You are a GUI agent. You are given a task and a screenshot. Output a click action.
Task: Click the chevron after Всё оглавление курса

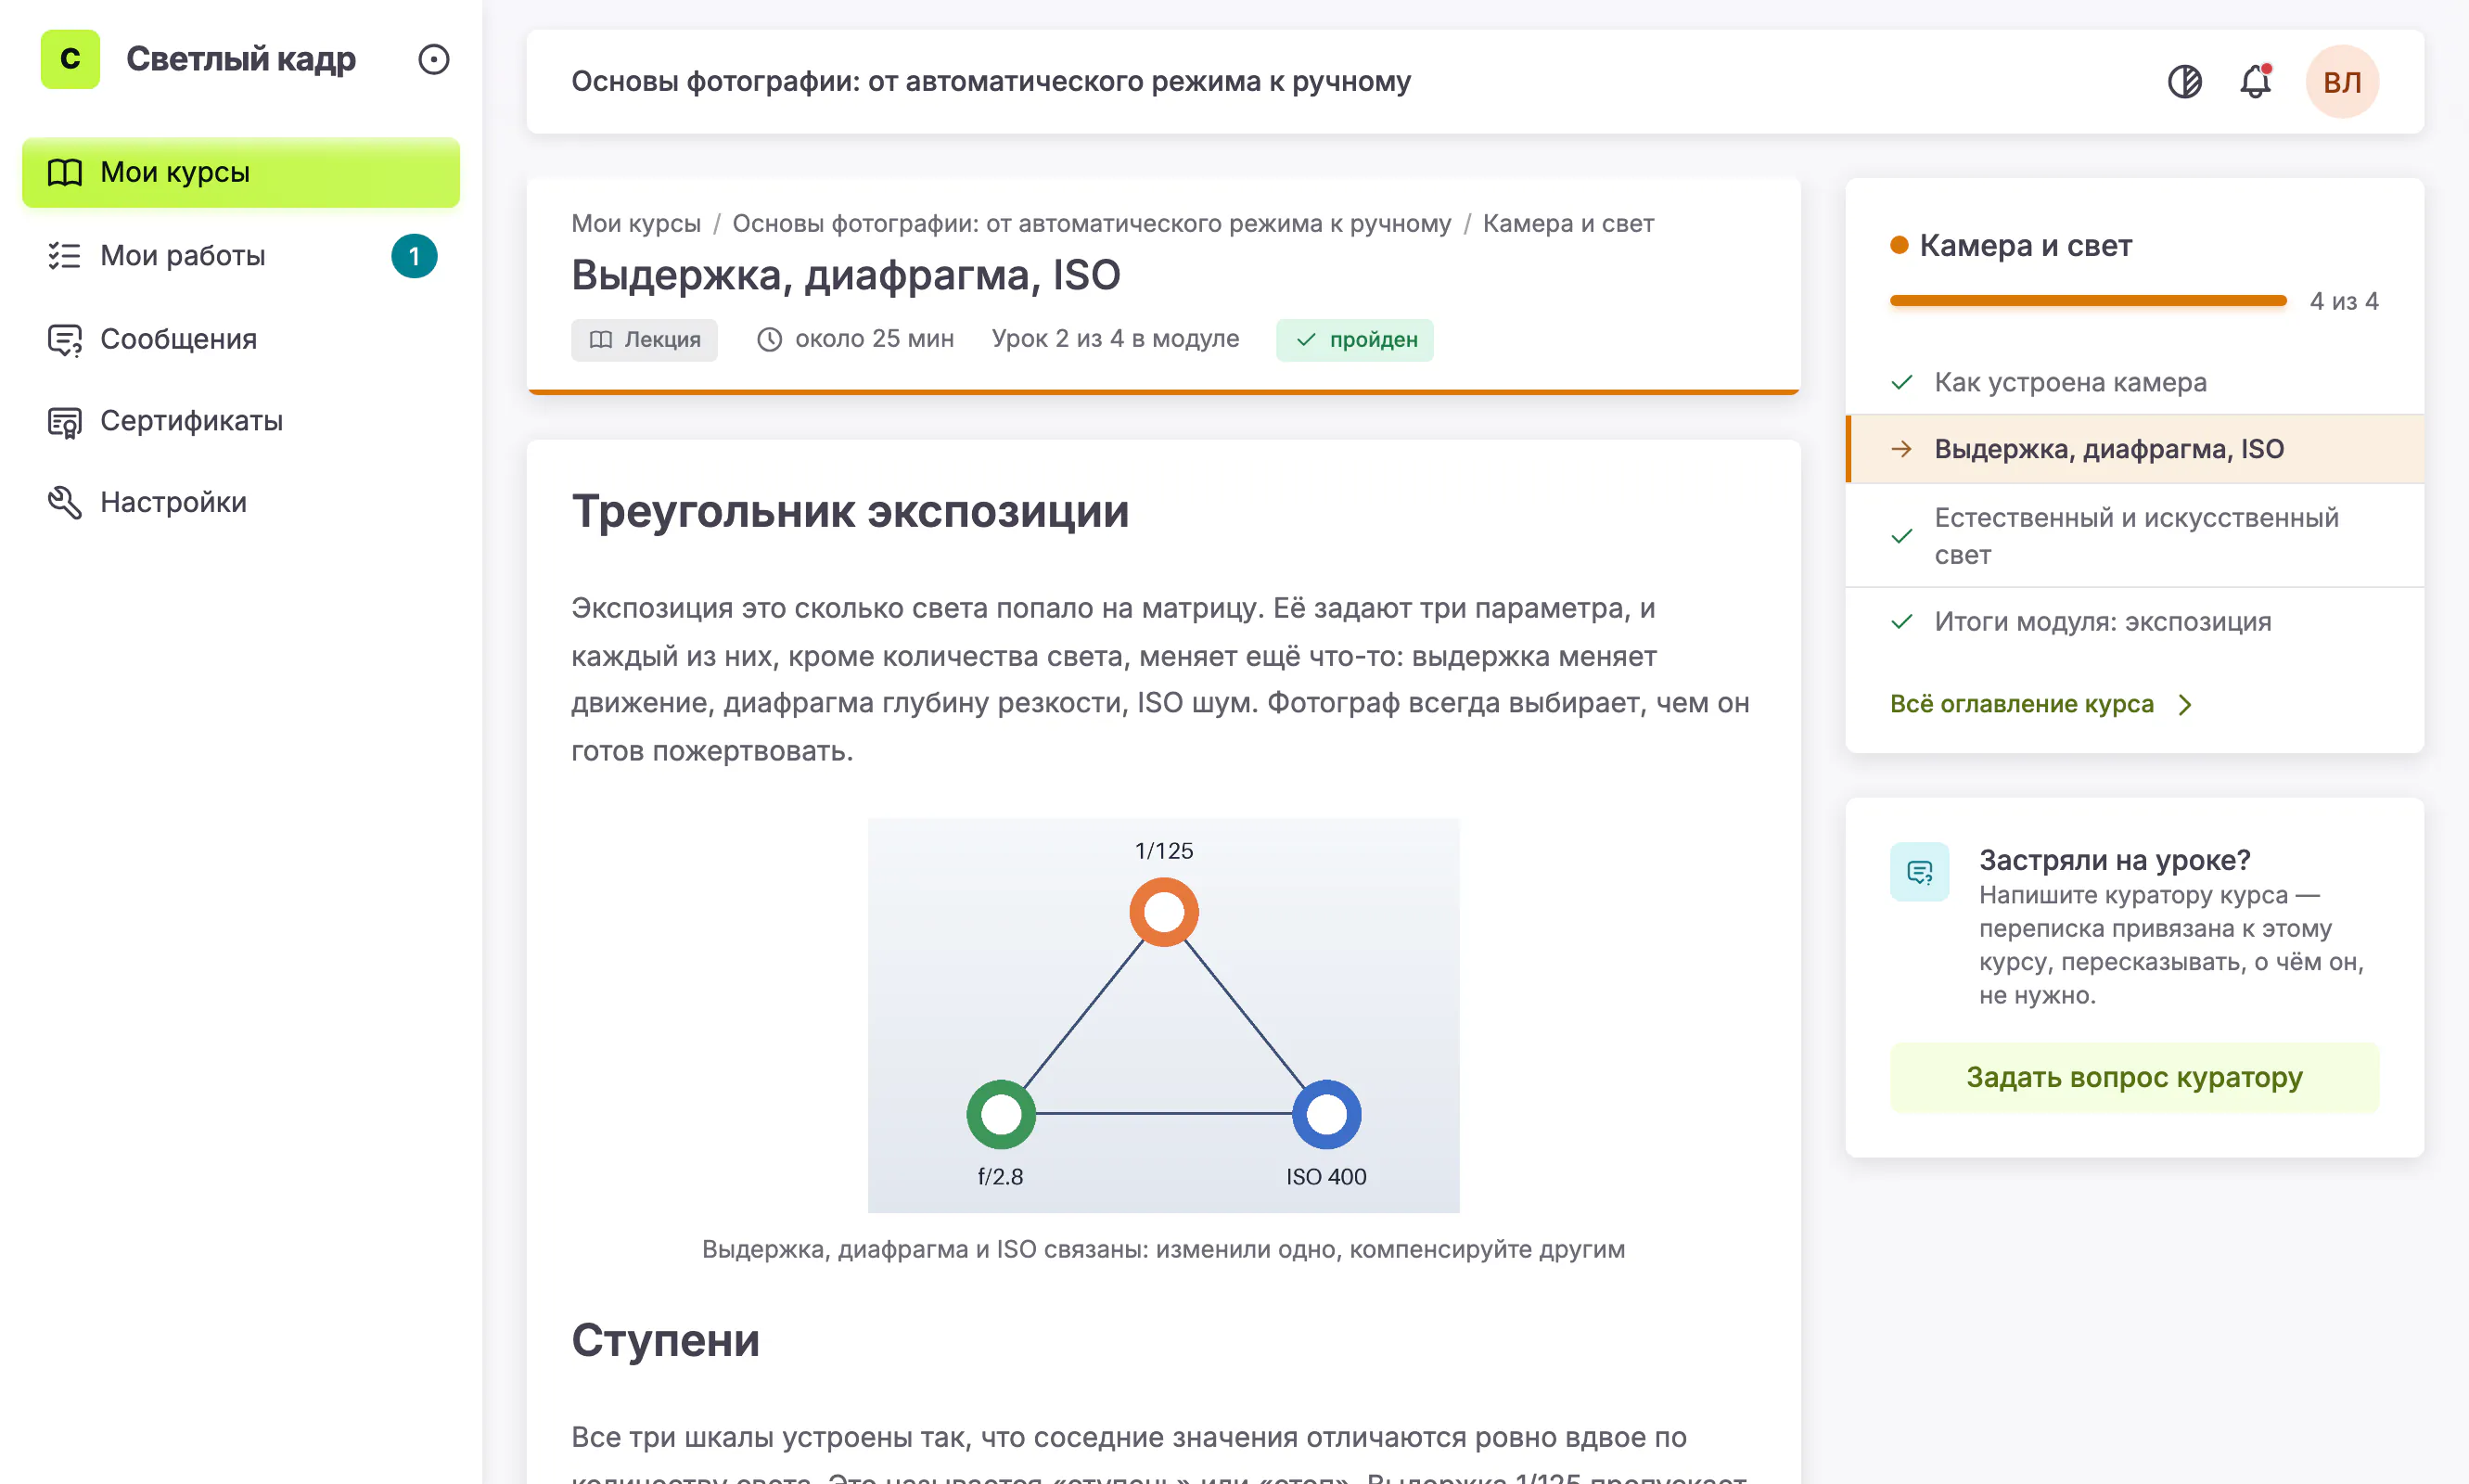(2185, 705)
